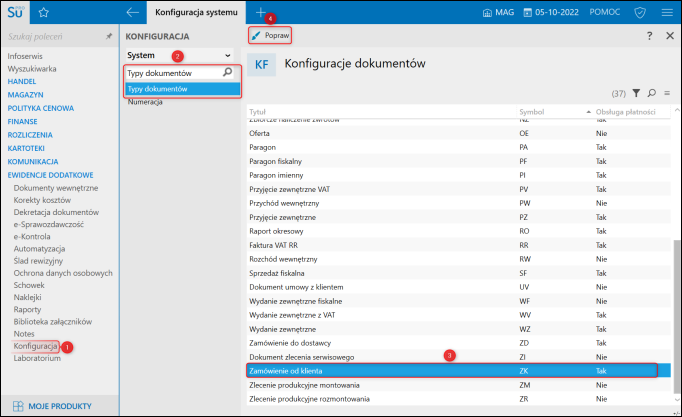Open the MAGAZYN module
Image resolution: width=682 pixels, height=417 pixels.
25,95
